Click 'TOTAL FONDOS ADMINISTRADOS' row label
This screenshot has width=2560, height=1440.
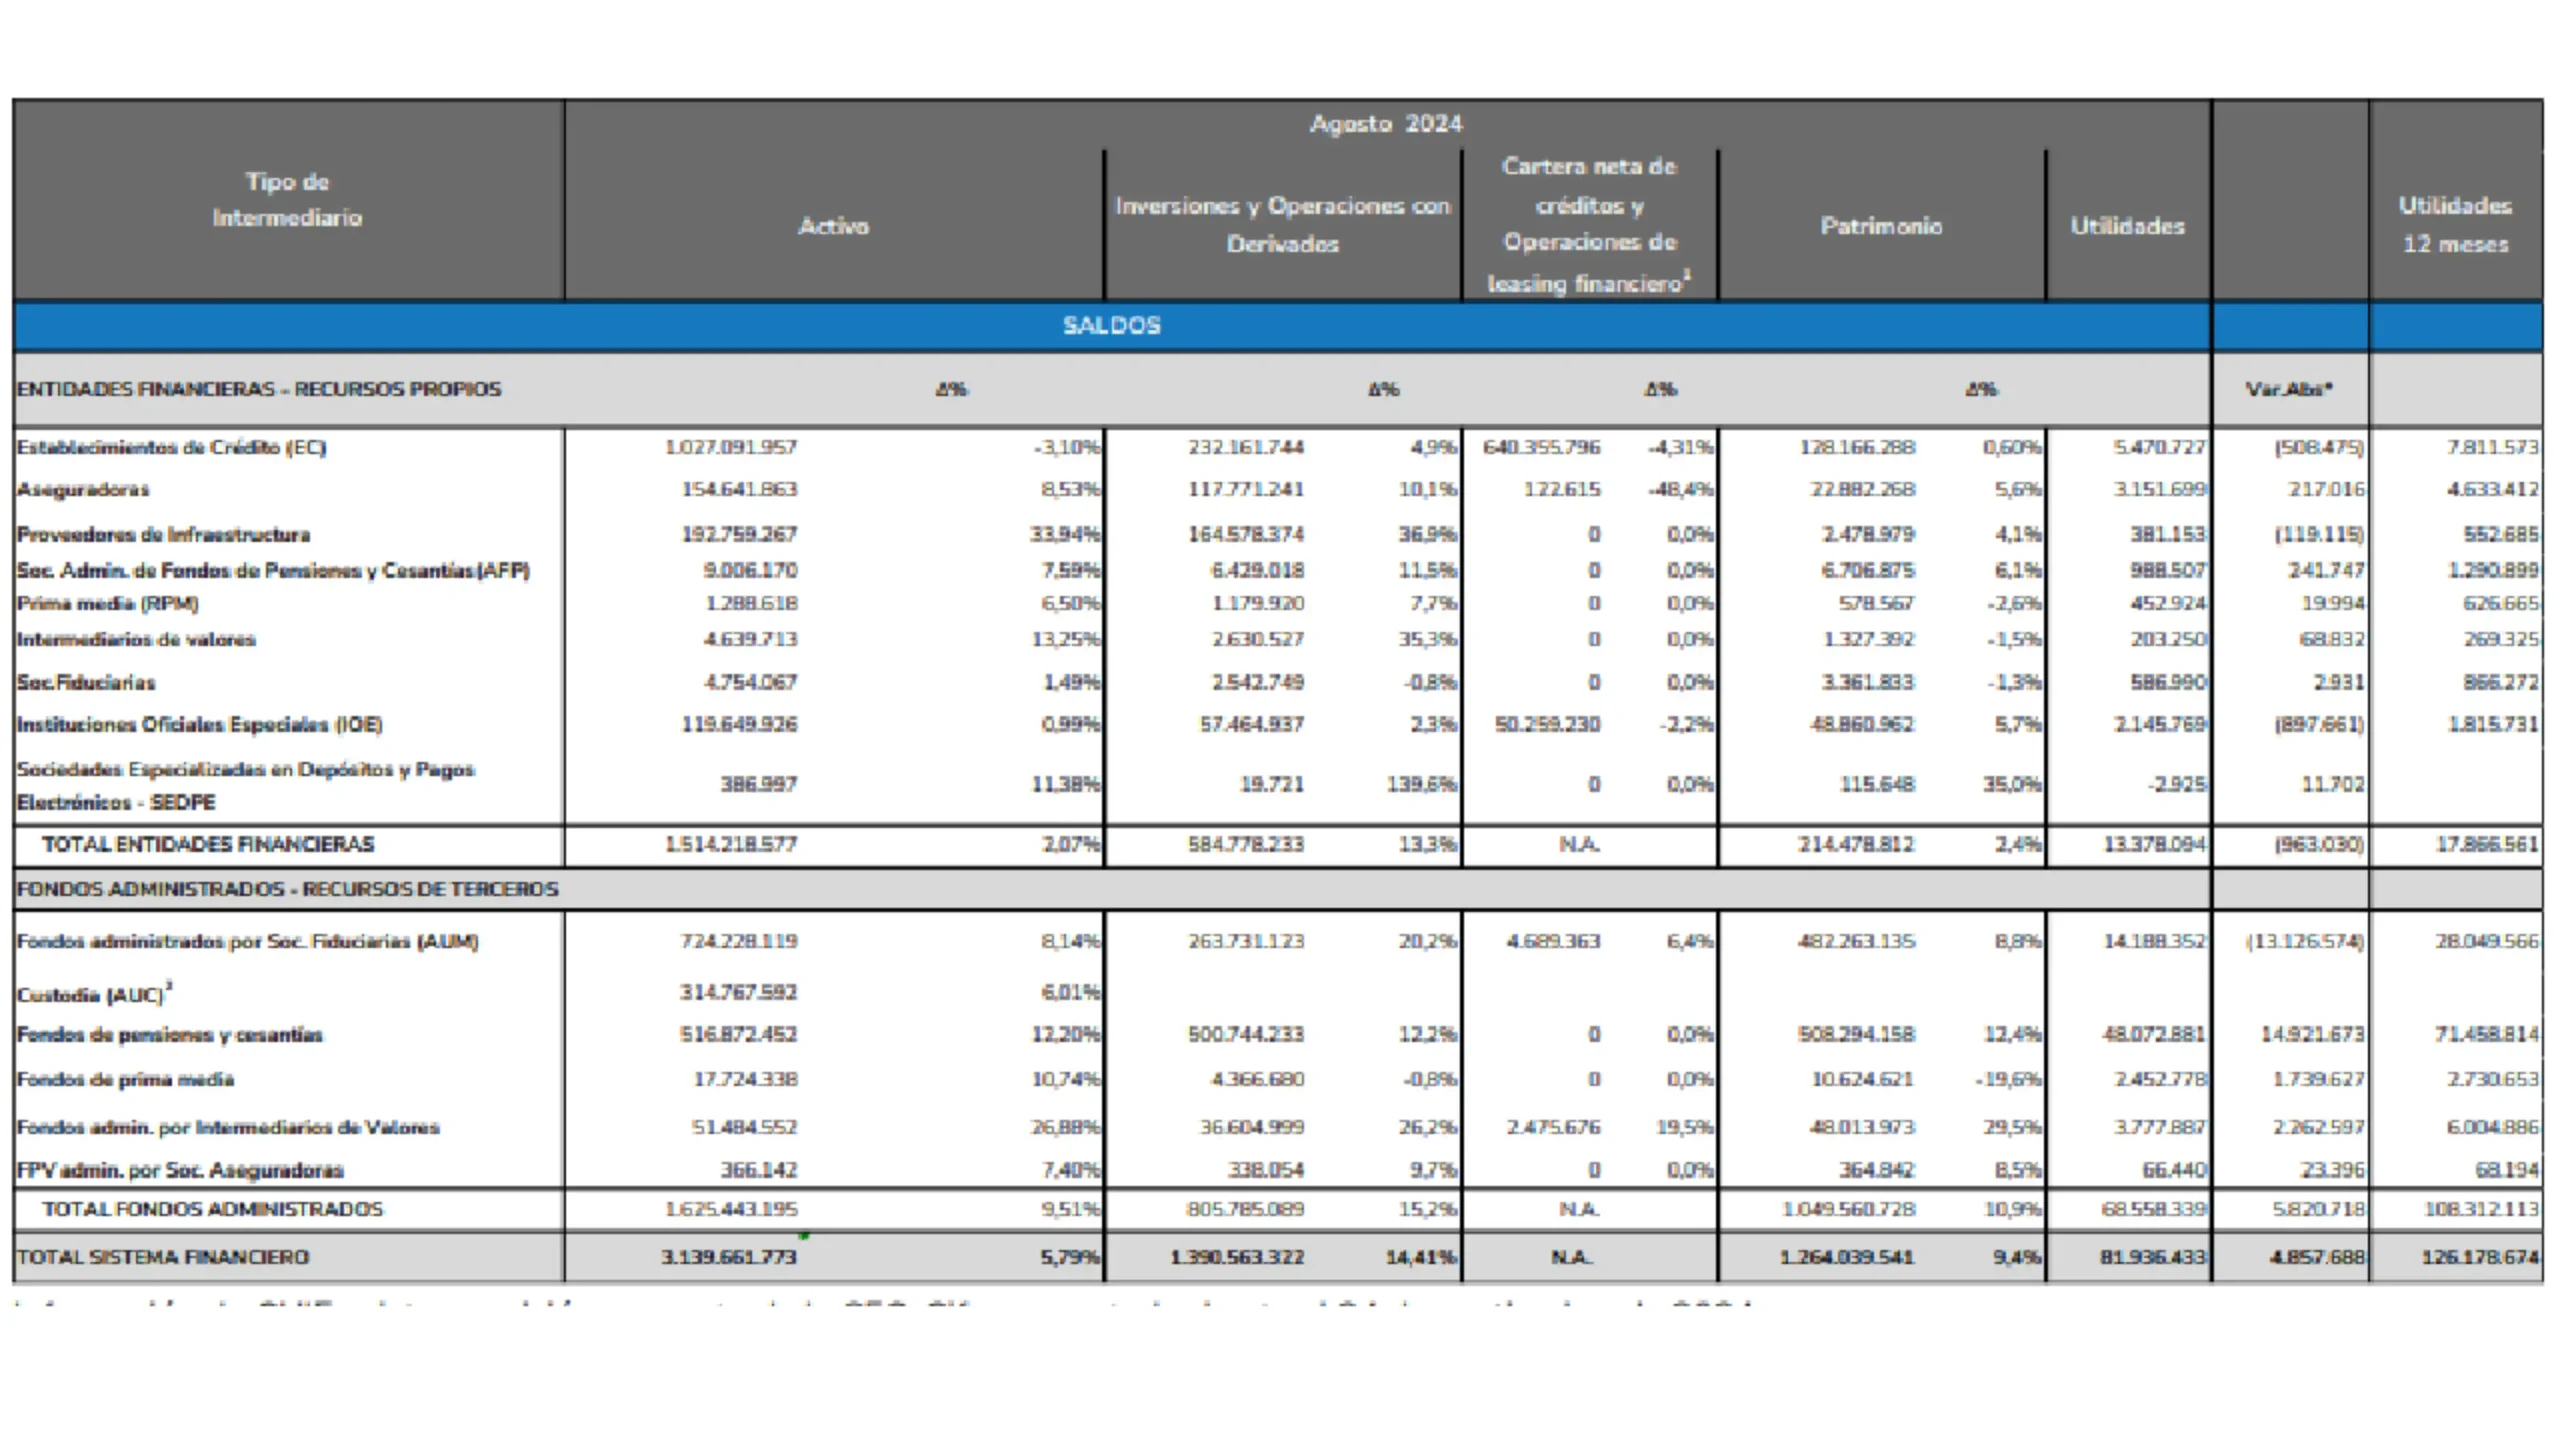coord(212,1209)
